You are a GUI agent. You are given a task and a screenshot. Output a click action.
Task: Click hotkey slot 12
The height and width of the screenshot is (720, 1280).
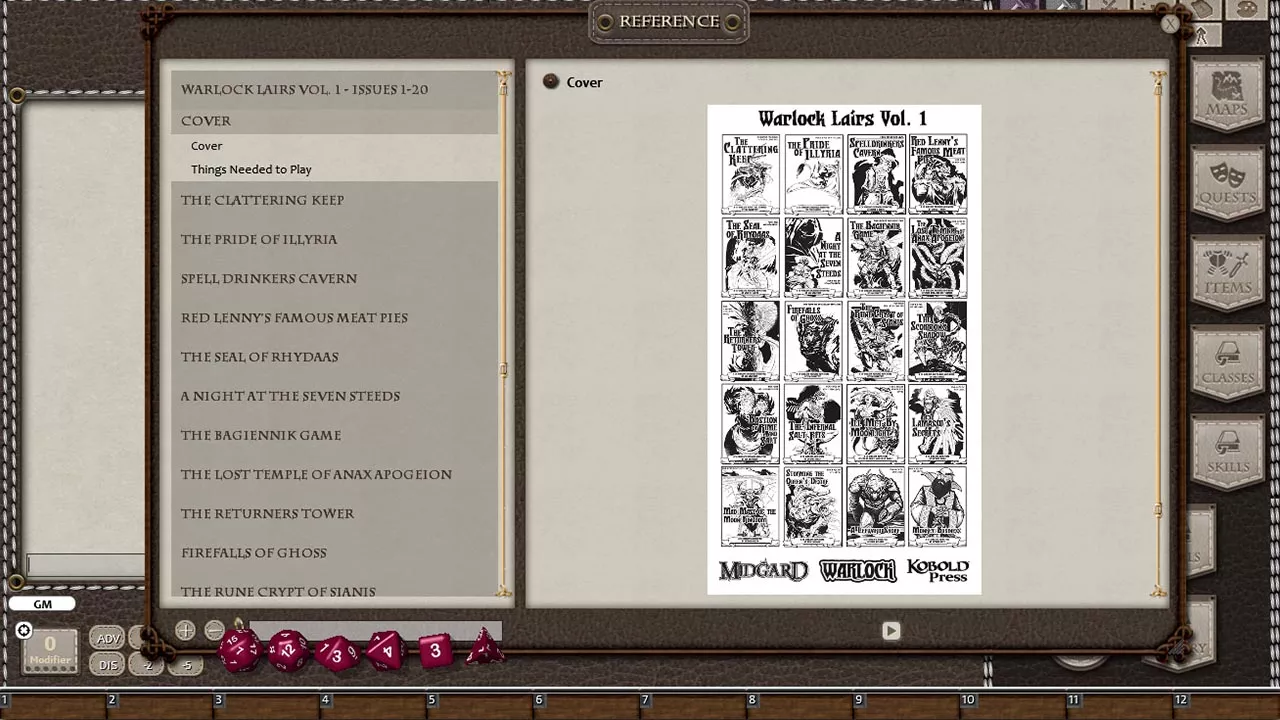pos(1228,707)
